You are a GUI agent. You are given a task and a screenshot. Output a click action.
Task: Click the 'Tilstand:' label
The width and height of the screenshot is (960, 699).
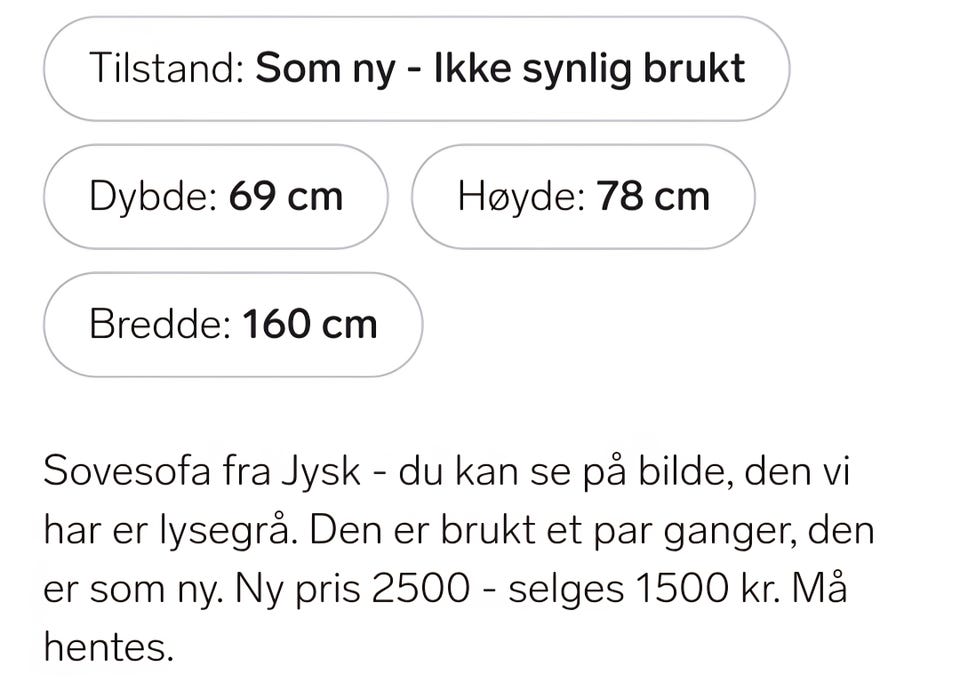pos(167,68)
